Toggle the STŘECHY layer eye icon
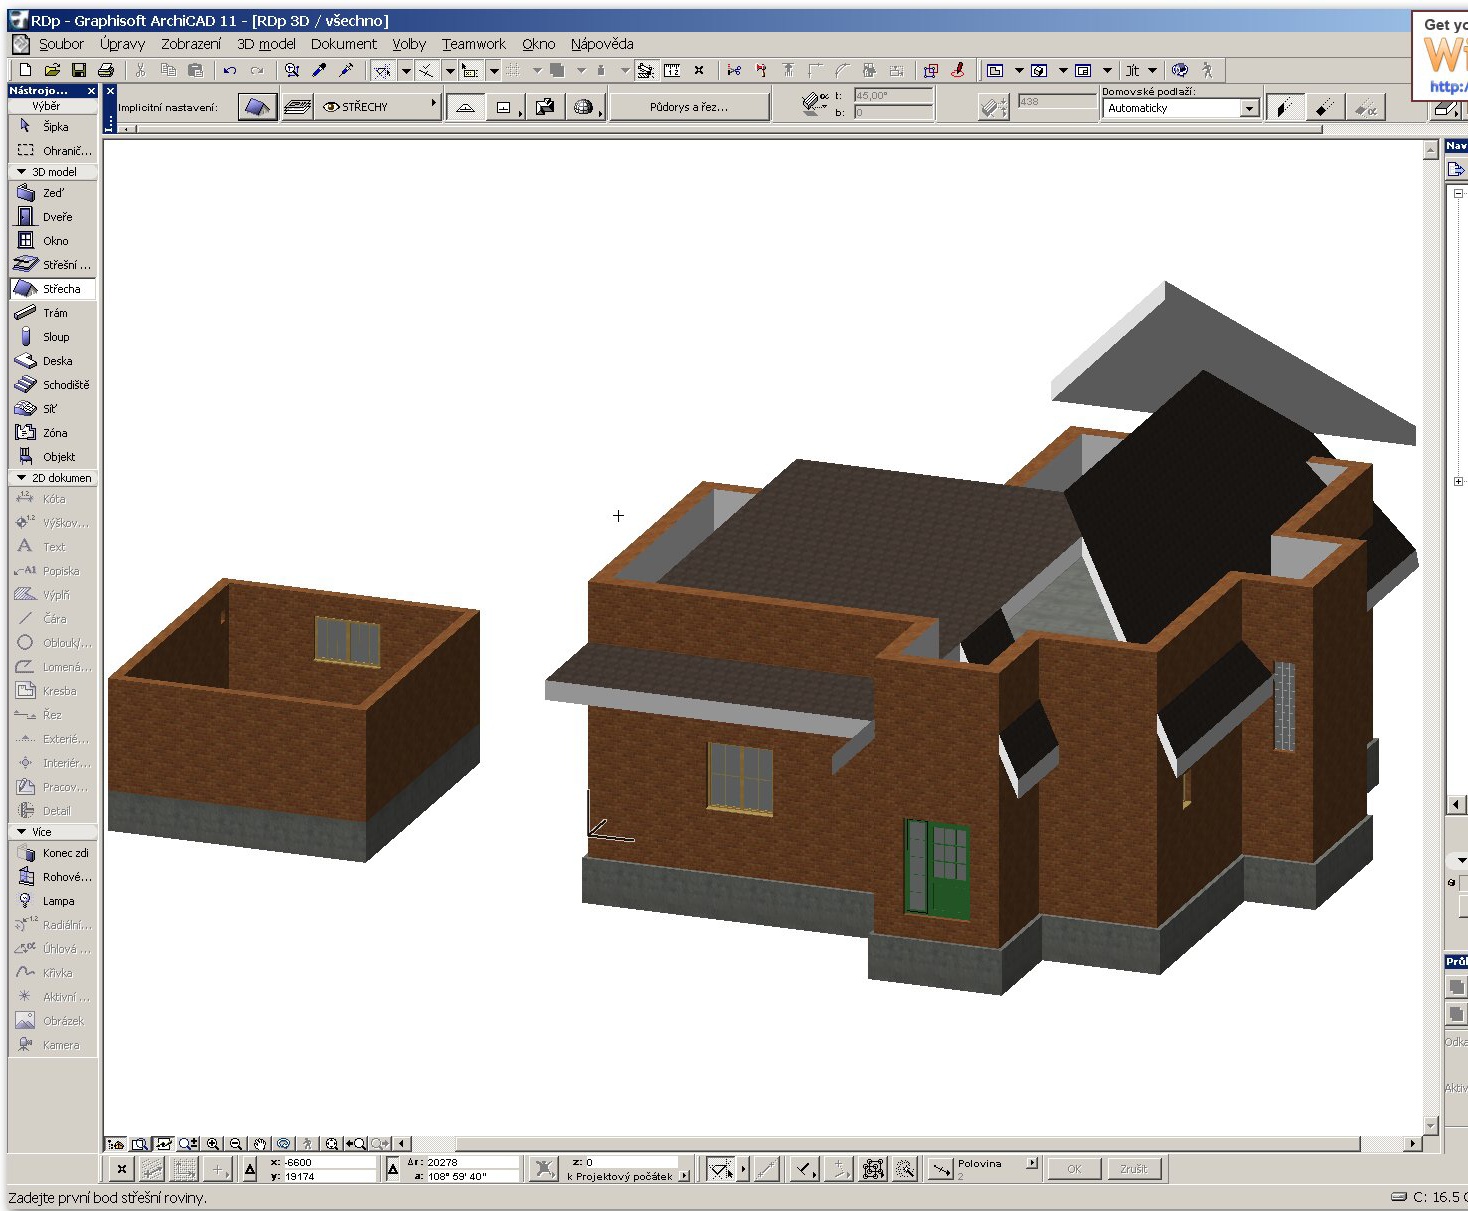Viewport: 1468px width, 1211px height. [x=331, y=107]
